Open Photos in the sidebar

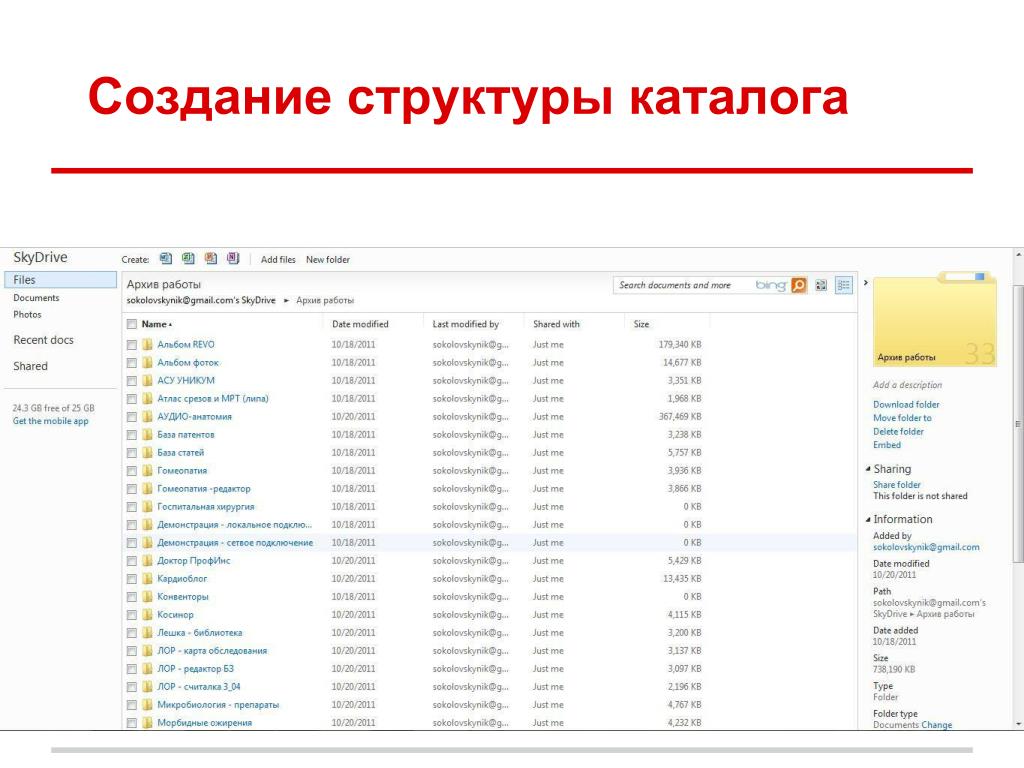(x=27, y=314)
